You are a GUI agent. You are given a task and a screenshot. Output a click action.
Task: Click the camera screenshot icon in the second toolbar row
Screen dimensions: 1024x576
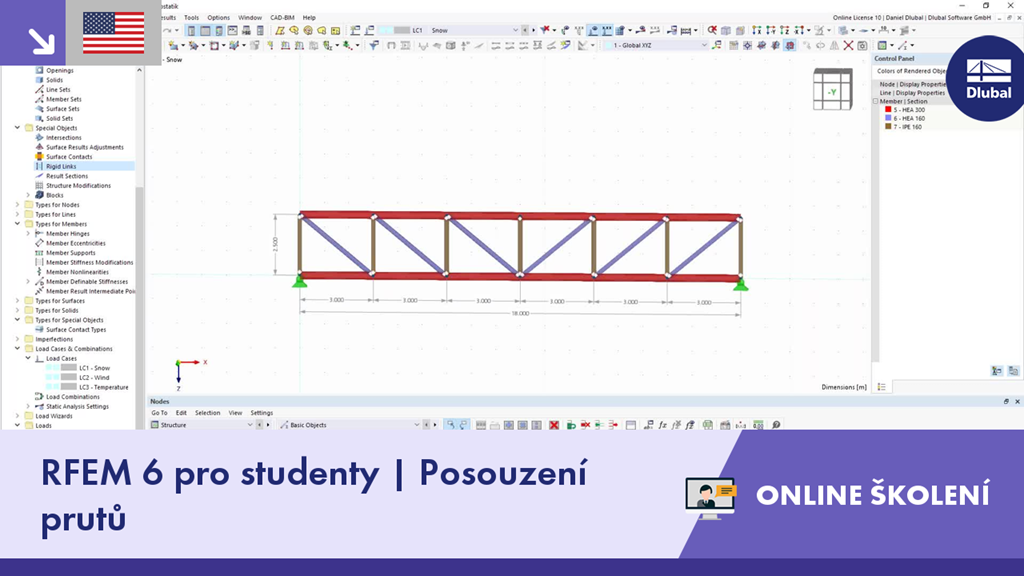pyautogui.click(x=862, y=45)
